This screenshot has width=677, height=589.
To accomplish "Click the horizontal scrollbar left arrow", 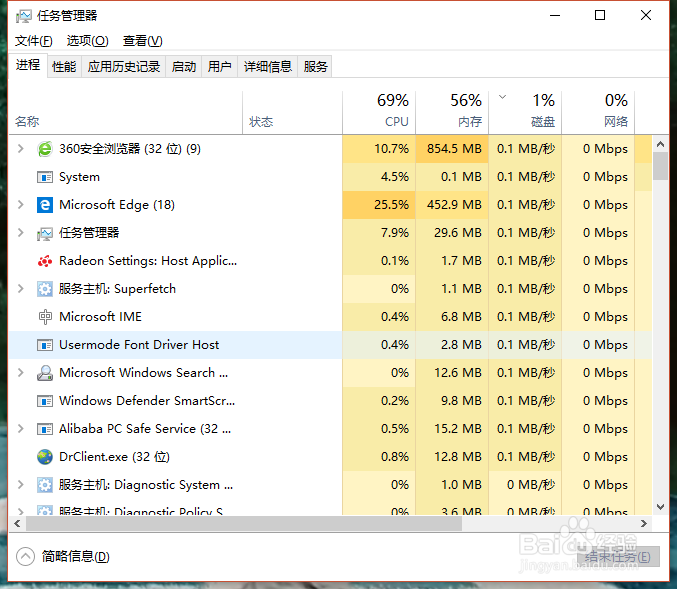I will (17, 524).
